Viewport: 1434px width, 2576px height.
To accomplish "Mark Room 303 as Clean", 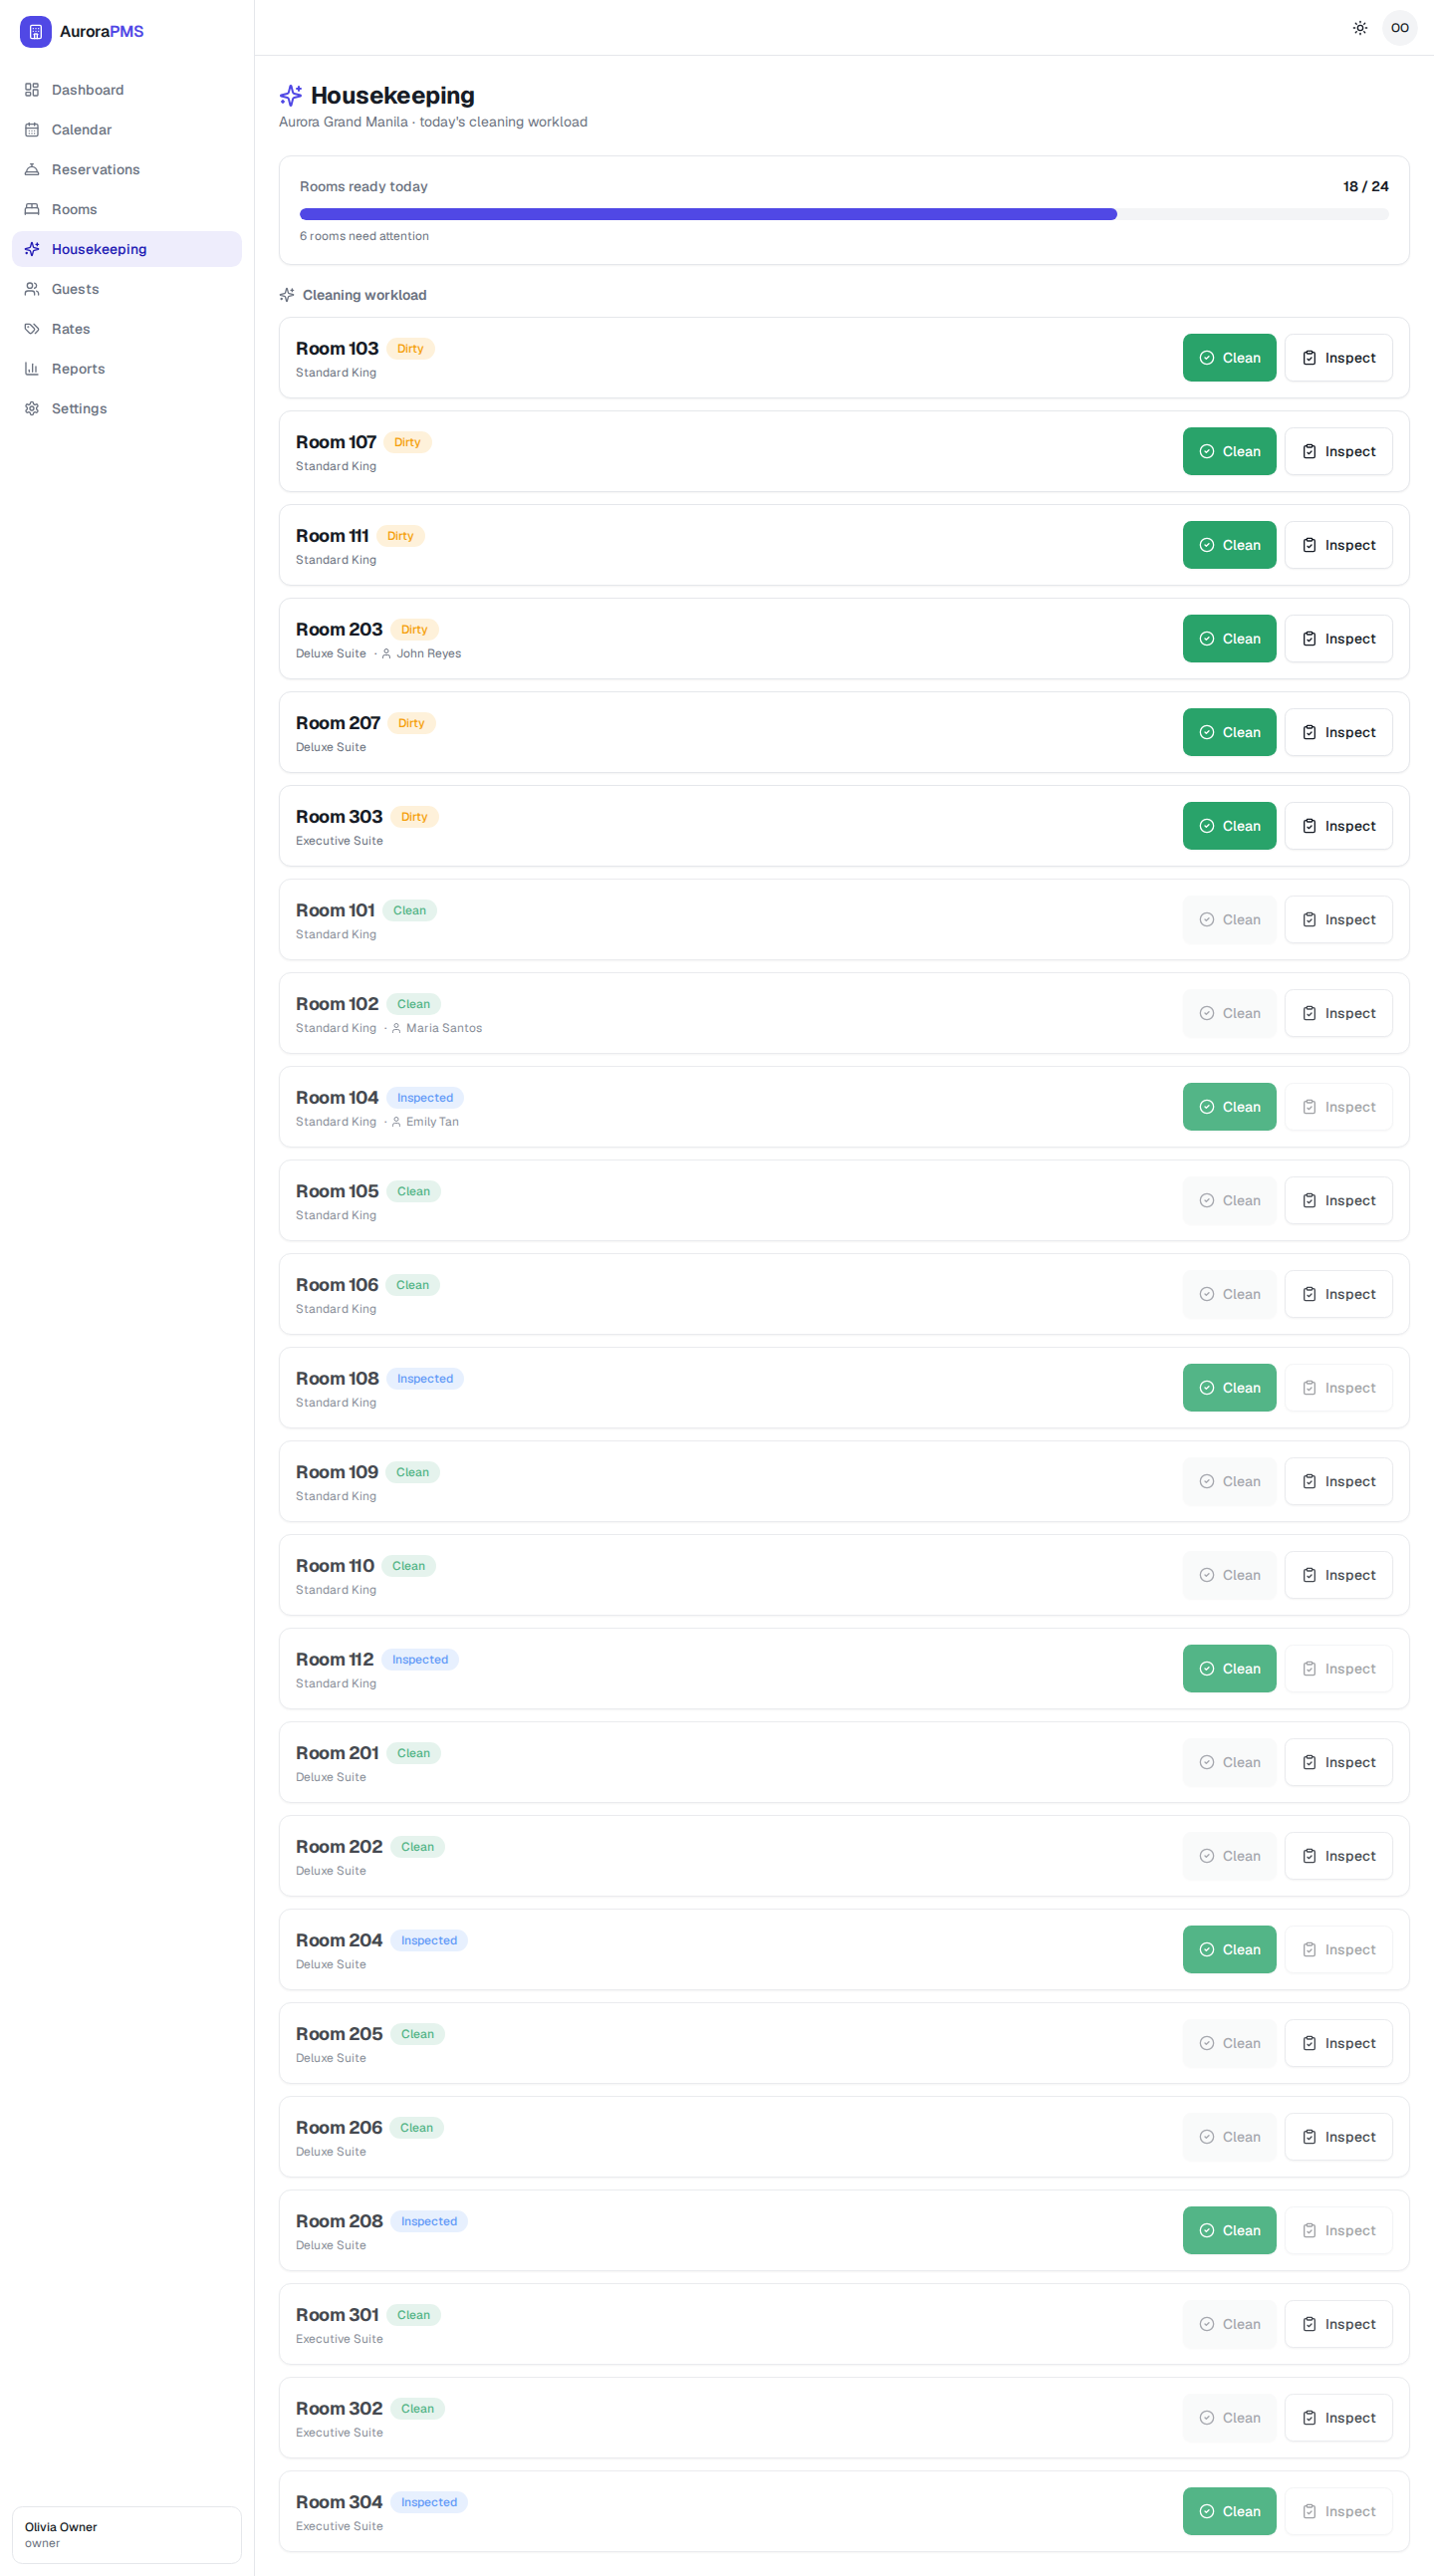I will (1229, 826).
